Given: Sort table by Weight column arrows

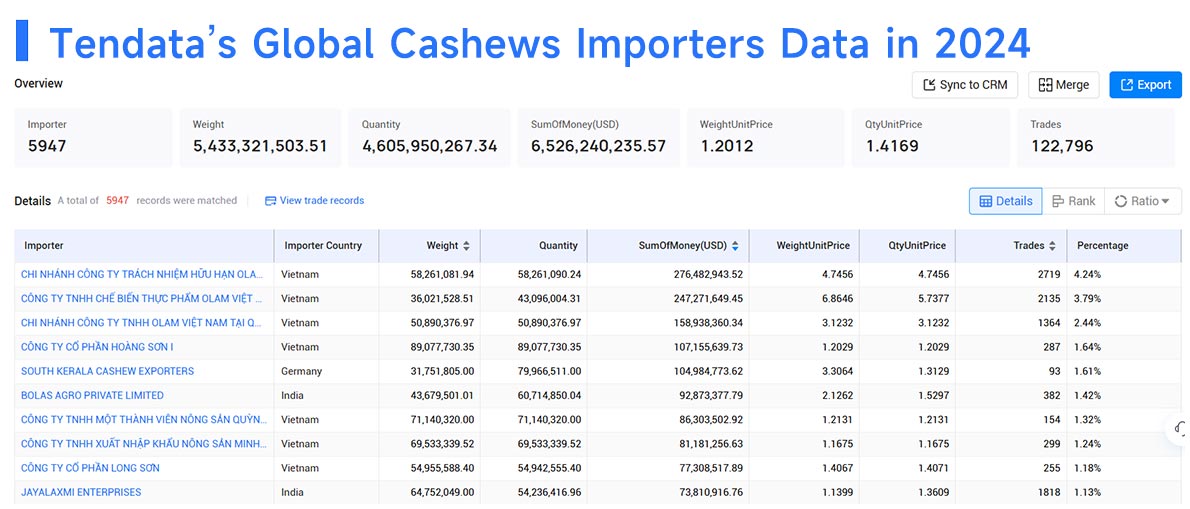Looking at the screenshot, I should coord(466,246).
